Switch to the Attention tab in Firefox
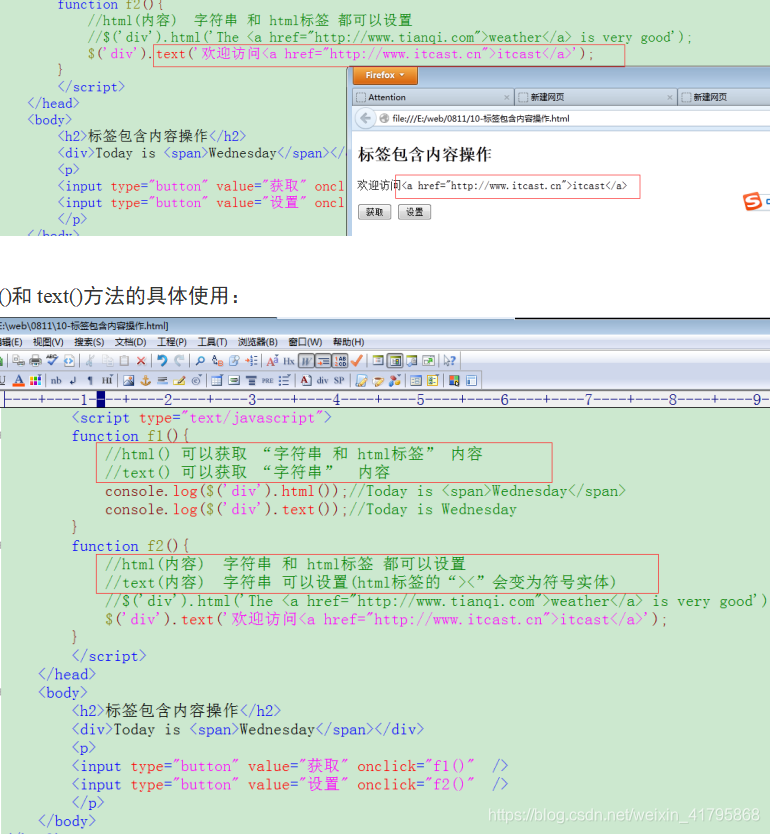Viewport: 770px width, 834px height. pyautogui.click(x=433, y=97)
